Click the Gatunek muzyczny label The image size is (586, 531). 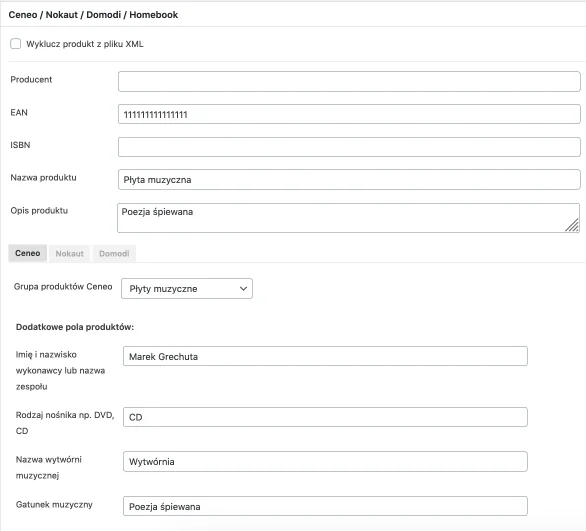click(x=54, y=504)
